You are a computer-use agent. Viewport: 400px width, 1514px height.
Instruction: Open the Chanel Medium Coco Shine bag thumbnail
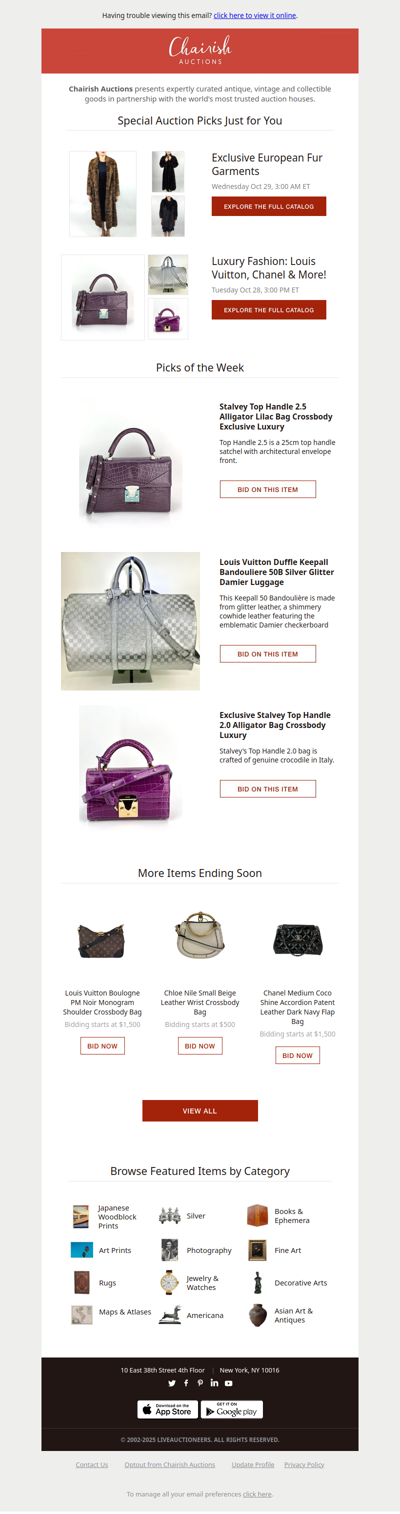tap(297, 939)
